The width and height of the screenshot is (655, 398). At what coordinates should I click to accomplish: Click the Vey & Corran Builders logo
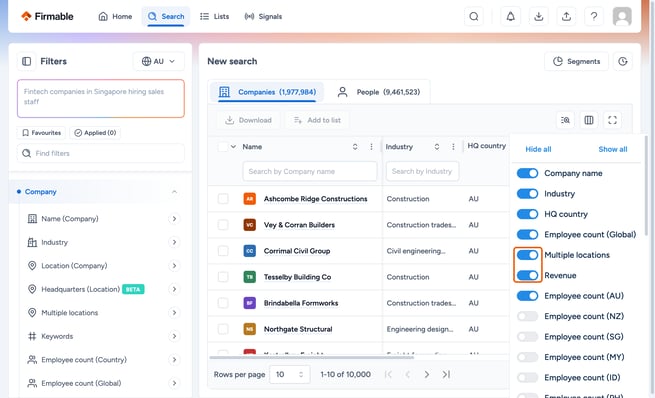pos(249,225)
